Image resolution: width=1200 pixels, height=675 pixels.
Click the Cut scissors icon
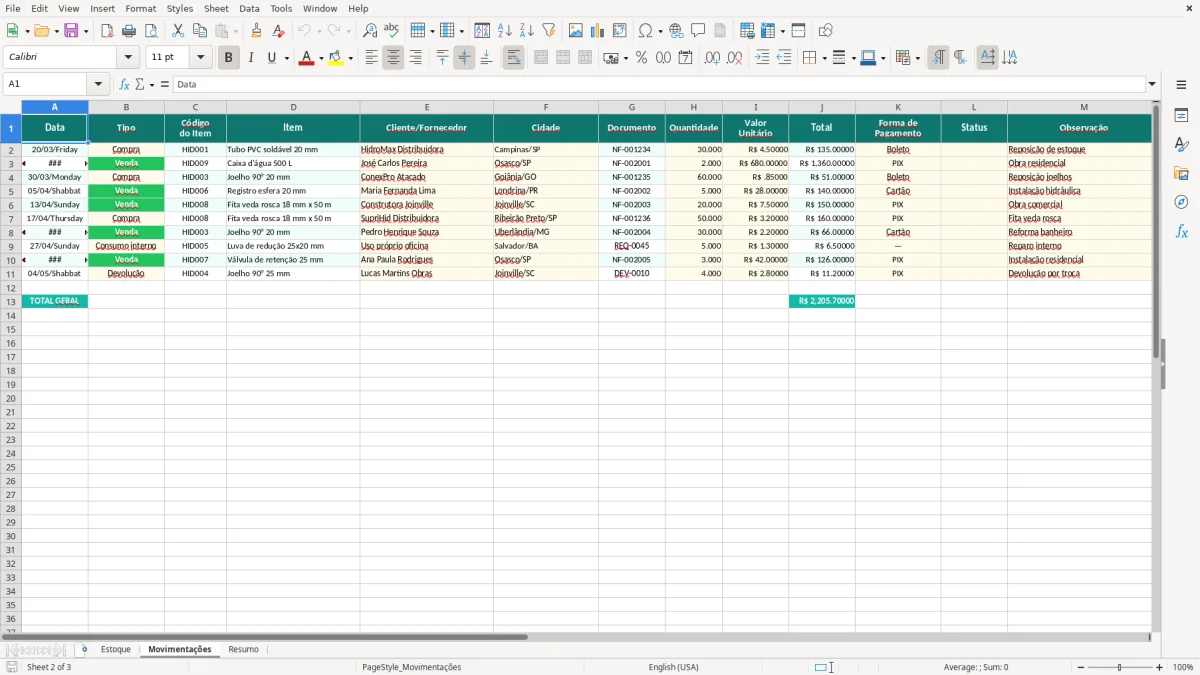tap(178, 31)
